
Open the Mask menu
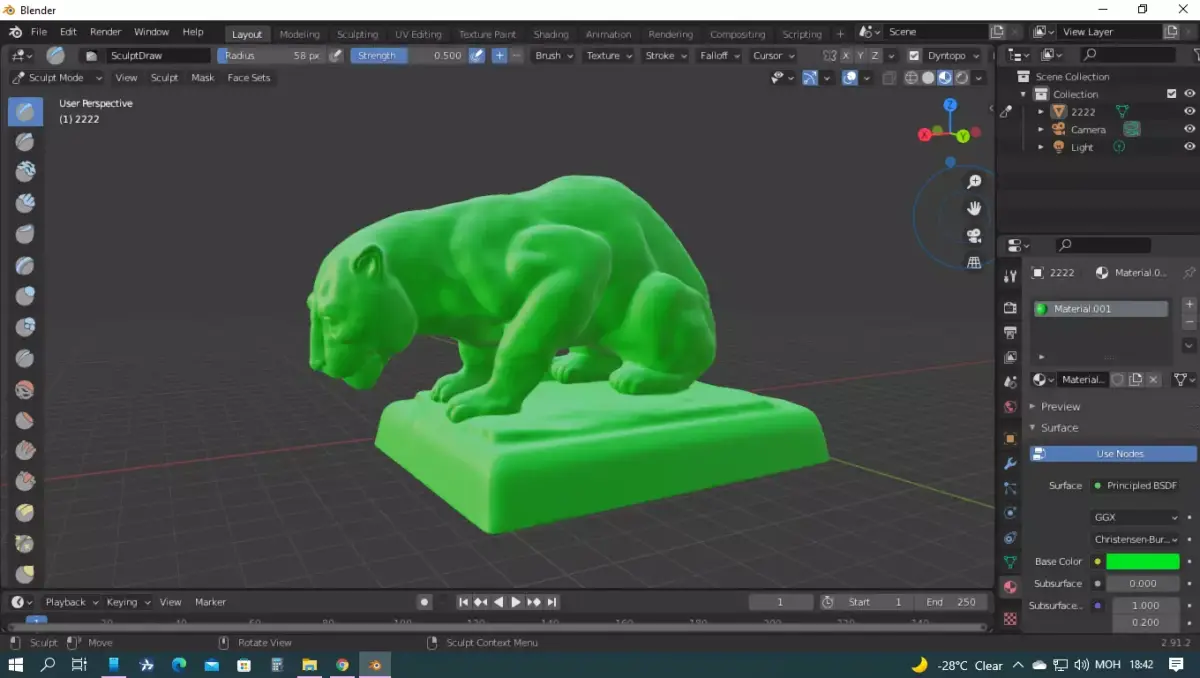pyautogui.click(x=203, y=78)
